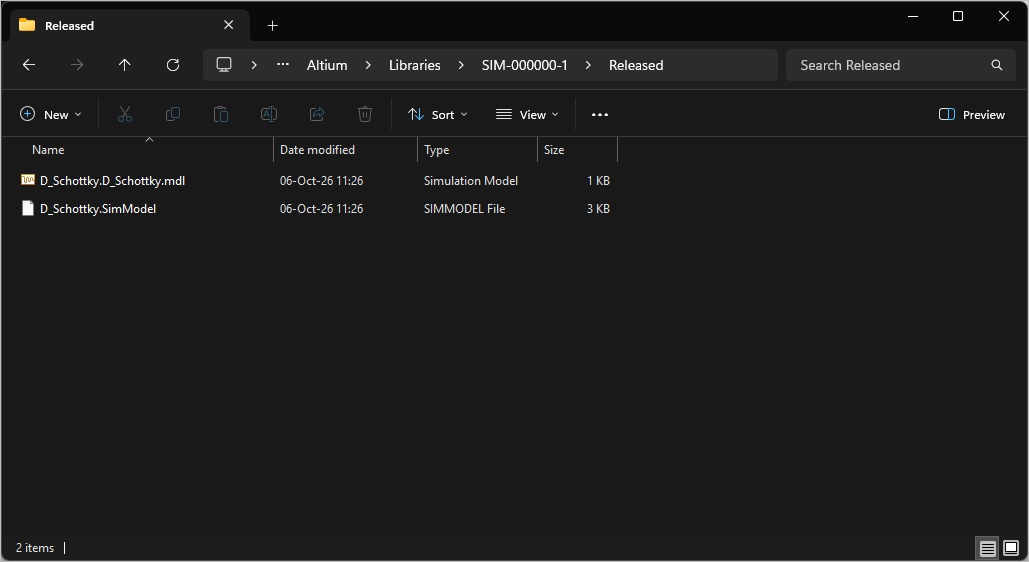Click the SimModel file's date cell
This screenshot has height=562, width=1029.
pos(321,209)
